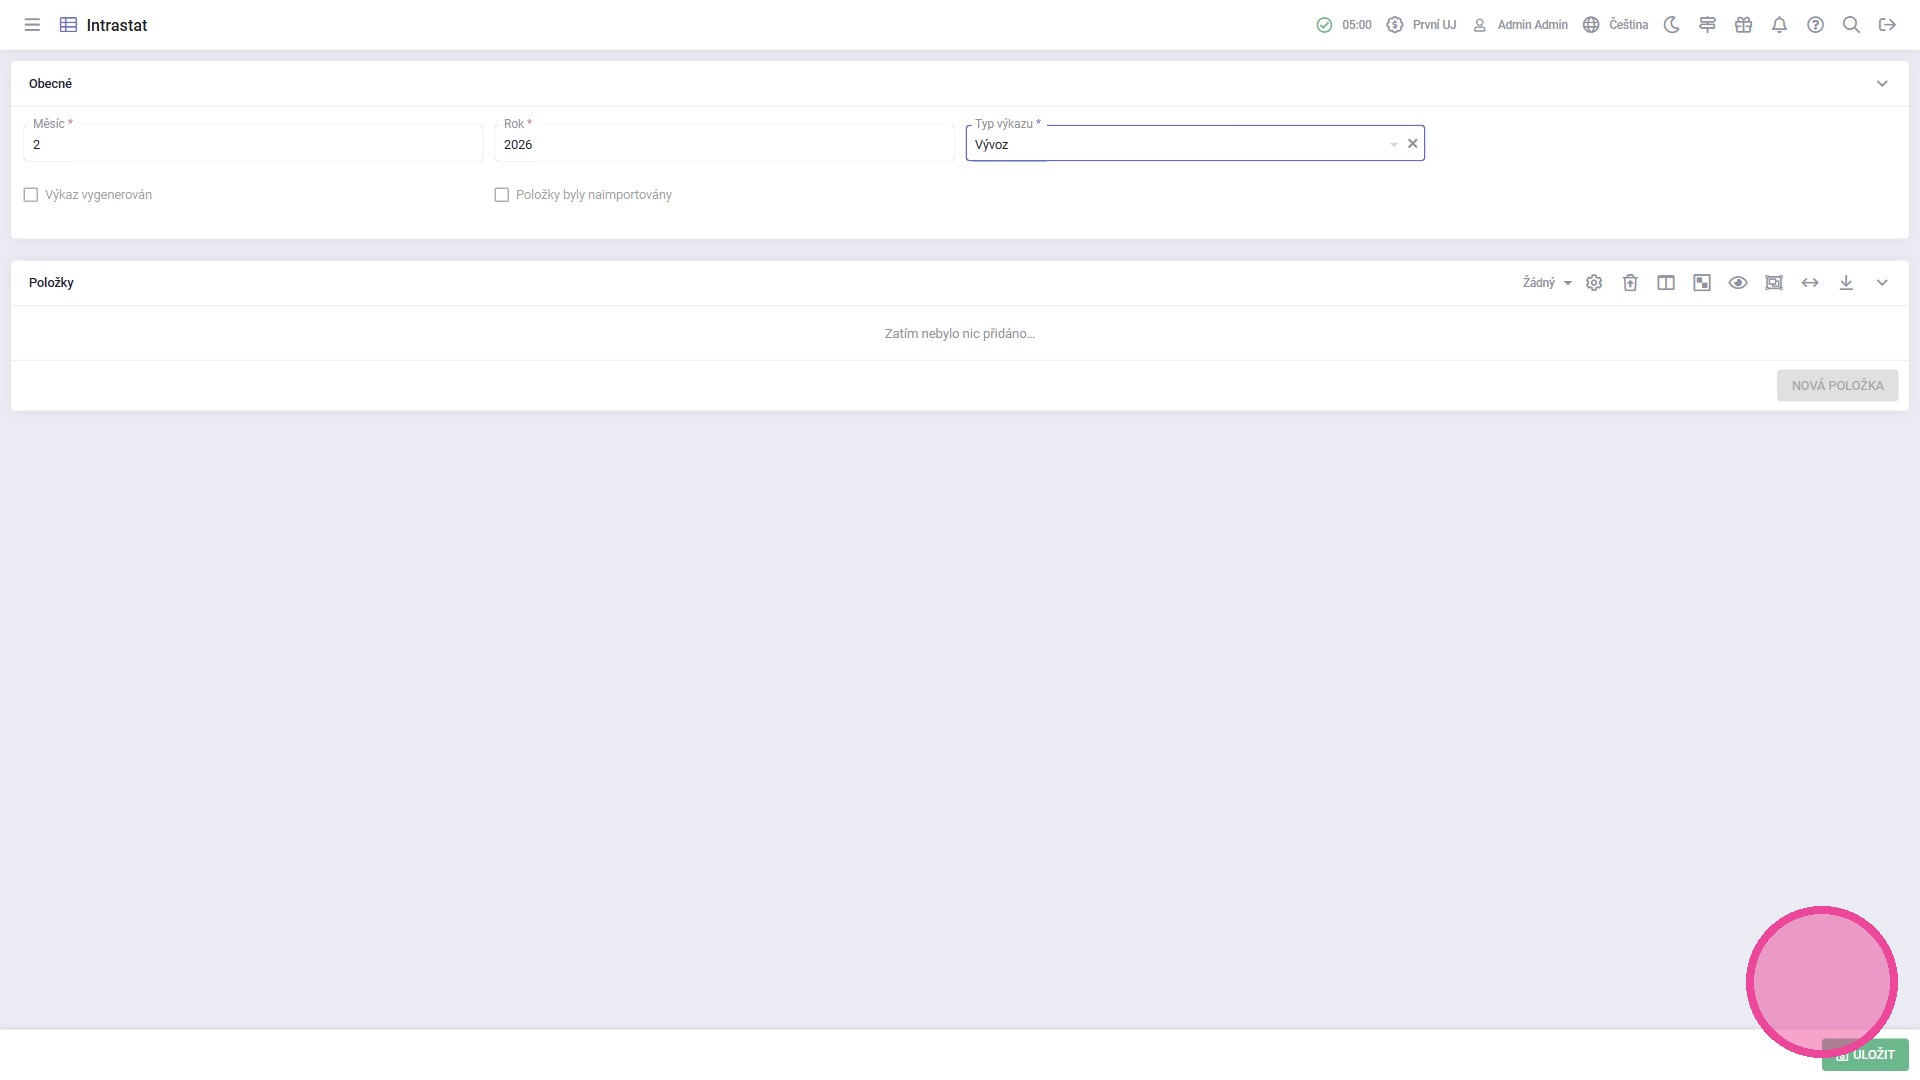Collapse the Obecné section chevron
The image size is (1920, 1080).
pyautogui.click(x=1882, y=84)
